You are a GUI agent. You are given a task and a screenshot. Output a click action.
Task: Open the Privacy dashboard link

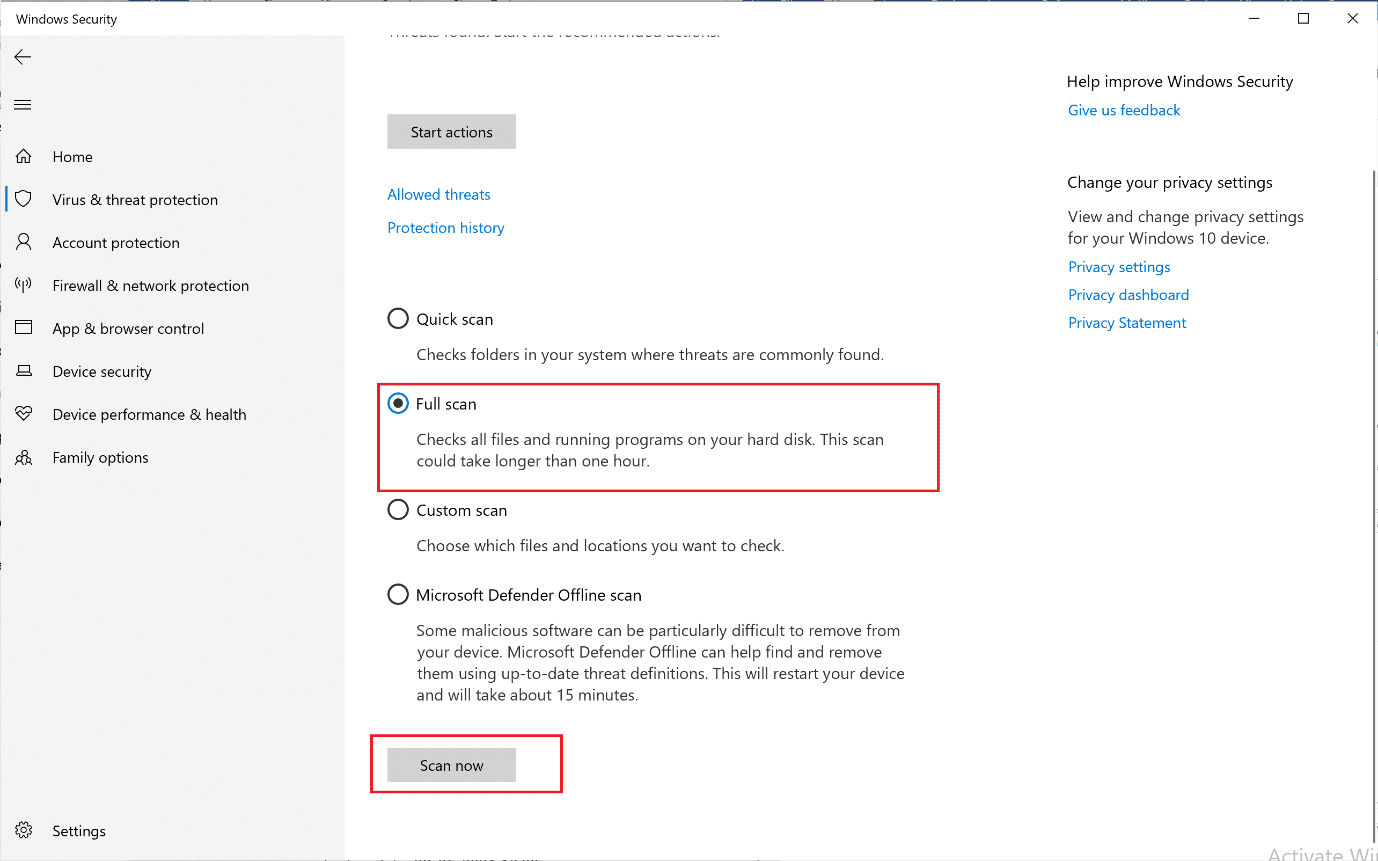(1128, 294)
